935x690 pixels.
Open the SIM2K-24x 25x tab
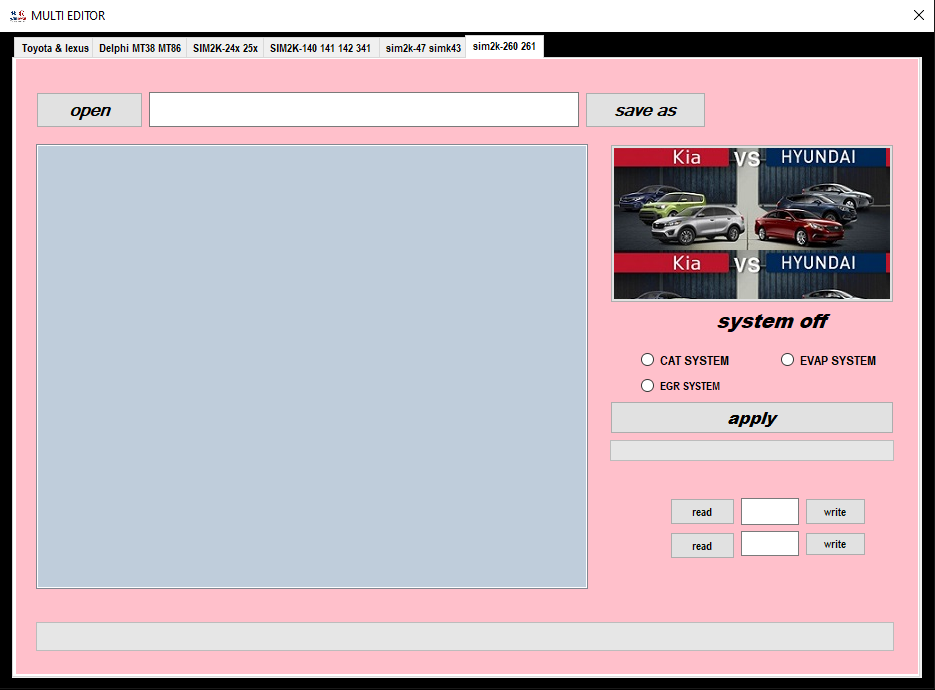tap(226, 47)
